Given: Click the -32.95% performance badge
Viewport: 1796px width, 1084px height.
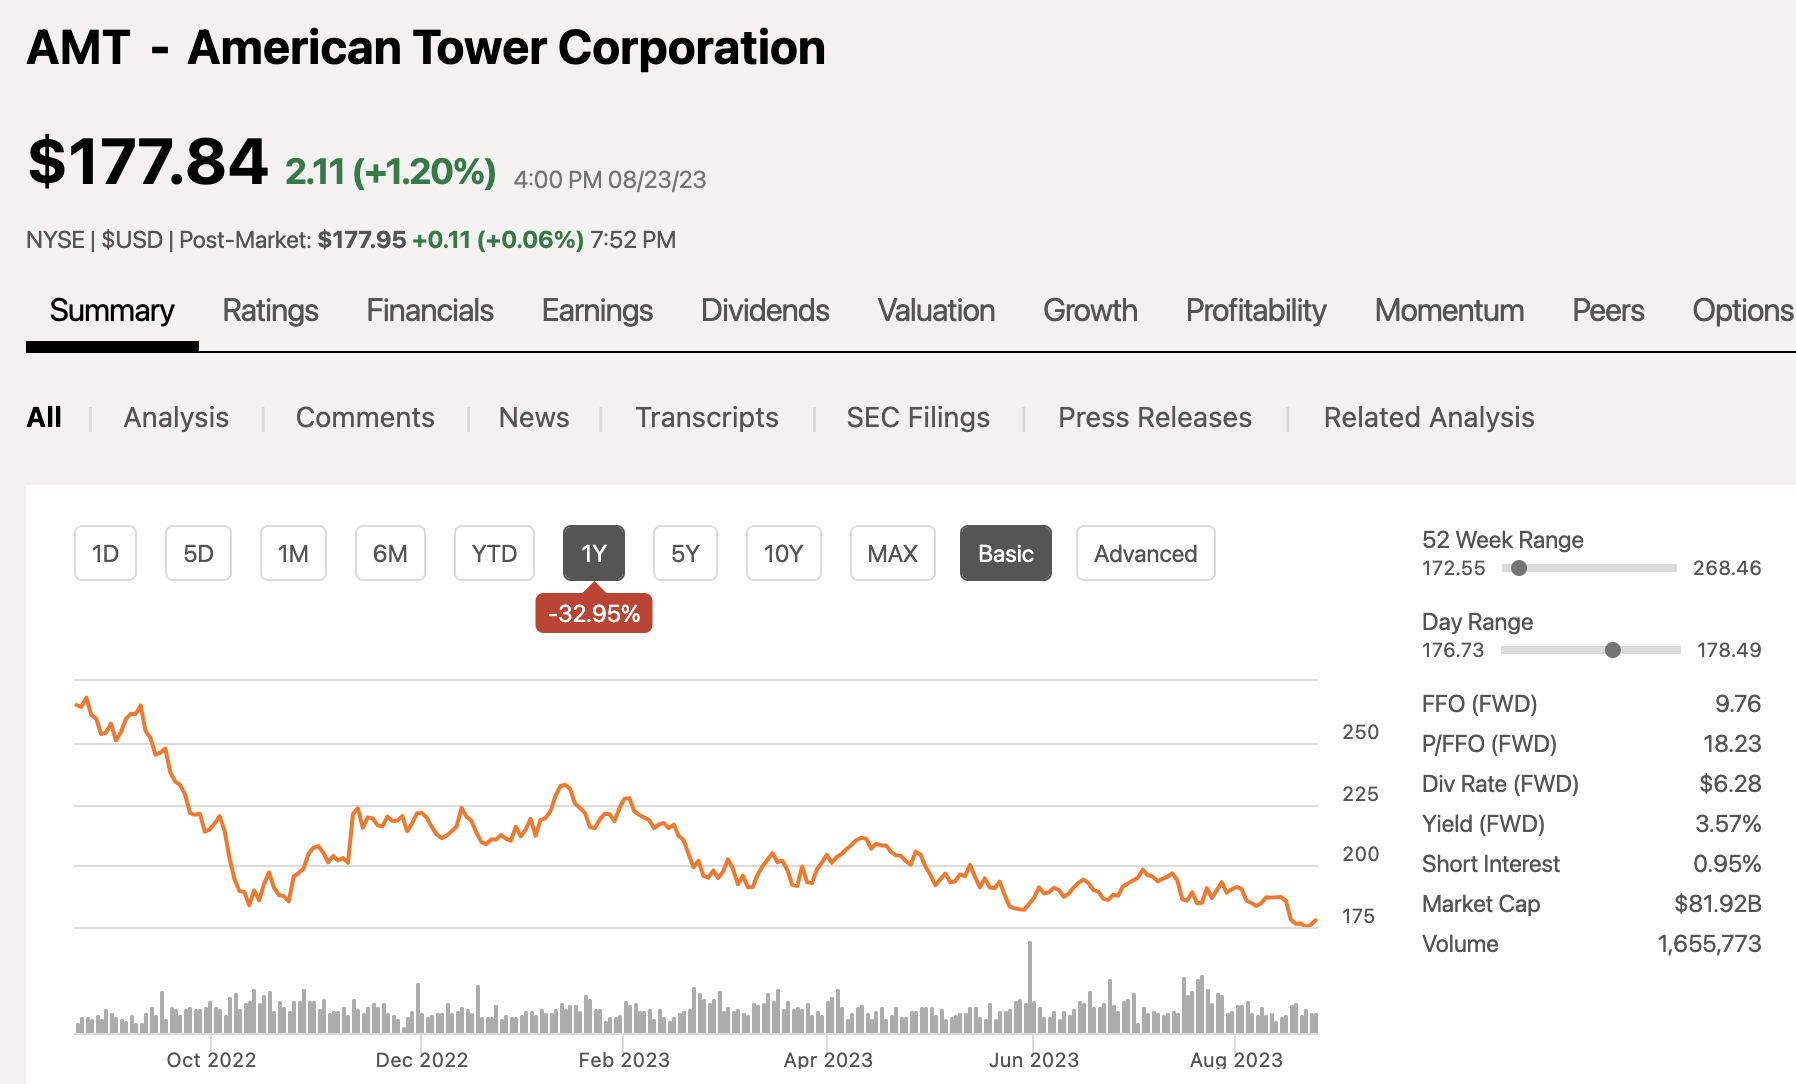Looking at the screenshot, I should point(594,613).
